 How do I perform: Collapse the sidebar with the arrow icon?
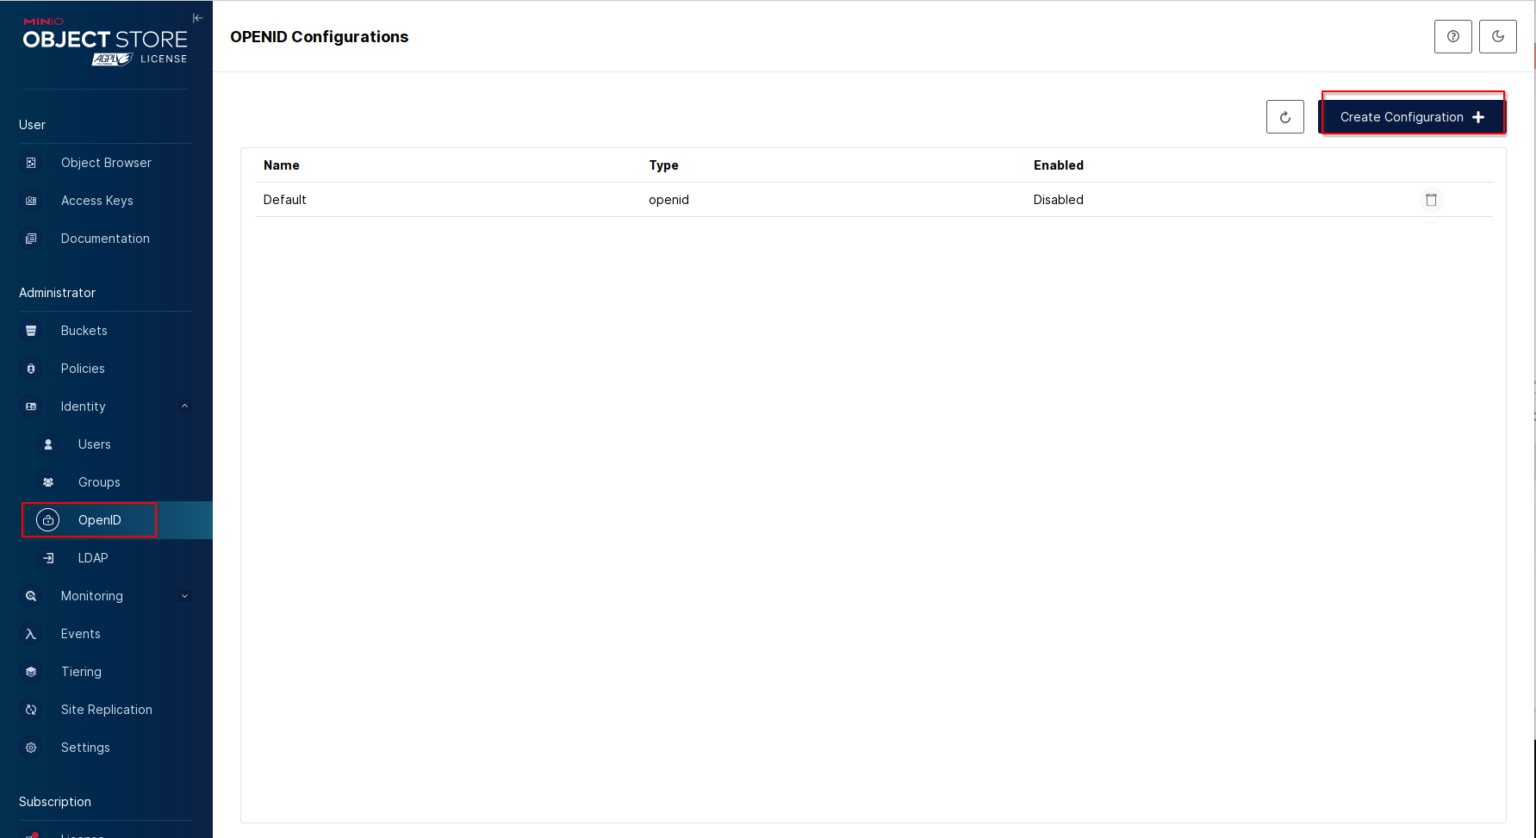click(x=197, y=17)
